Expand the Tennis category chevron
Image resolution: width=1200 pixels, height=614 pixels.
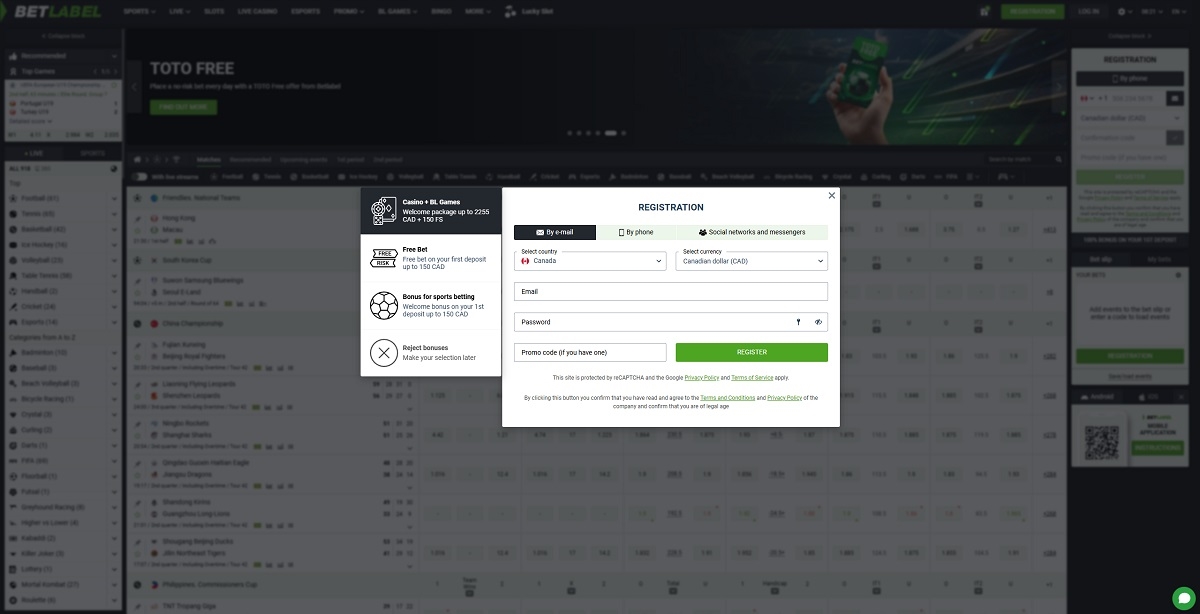pyautogui.click(x=115, y=214)
